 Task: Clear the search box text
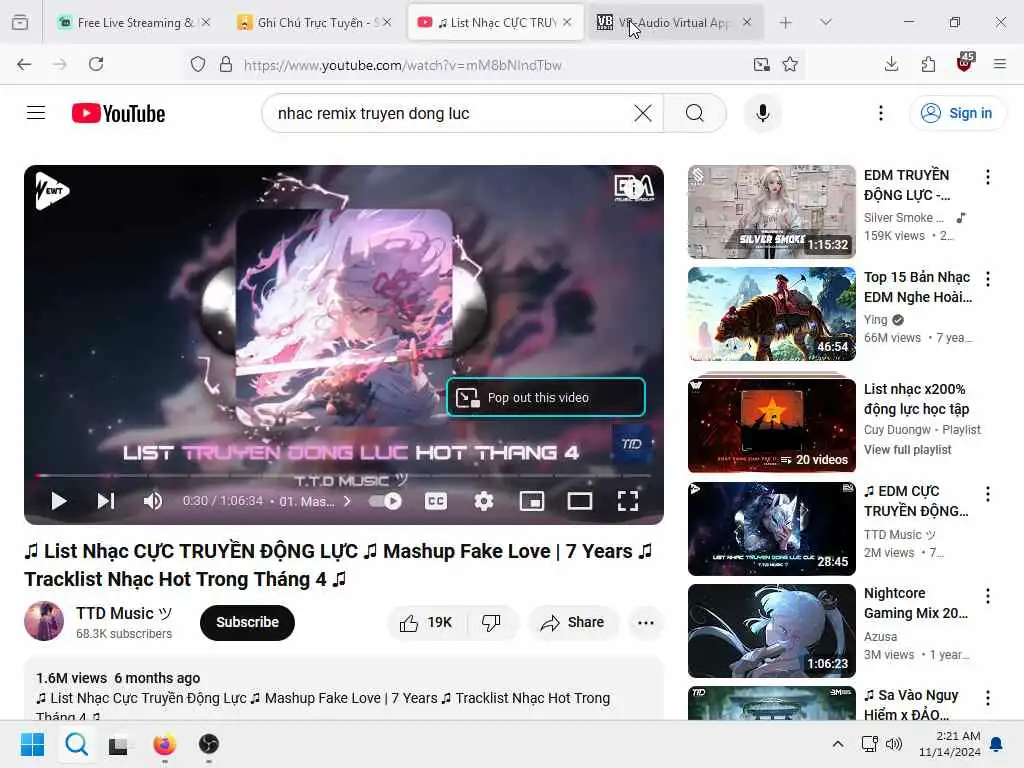click(x=643, y=113)
